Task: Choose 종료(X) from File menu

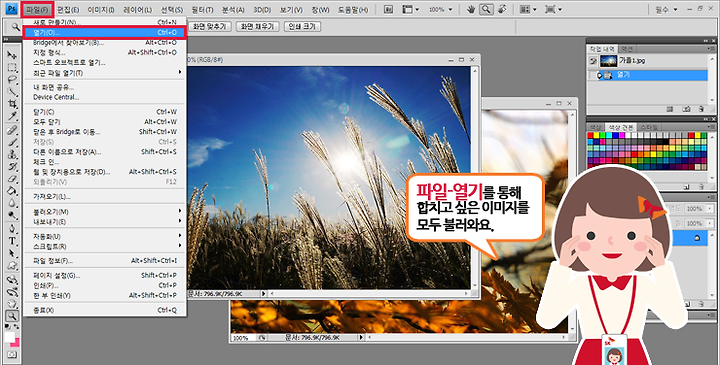Action: click(x=105, y=310)
